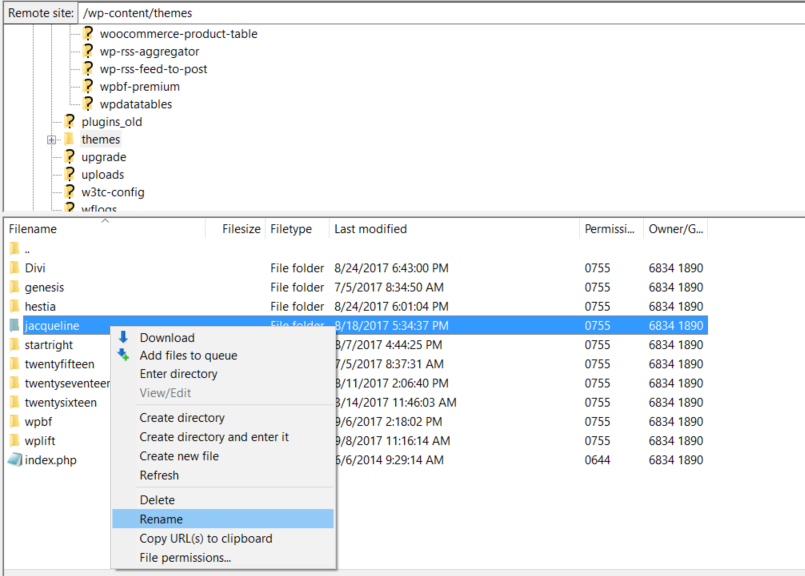The width and height of the screenshot is (805, 576).
Task: Select the plugins_old tree item
Action: [112, 122]
